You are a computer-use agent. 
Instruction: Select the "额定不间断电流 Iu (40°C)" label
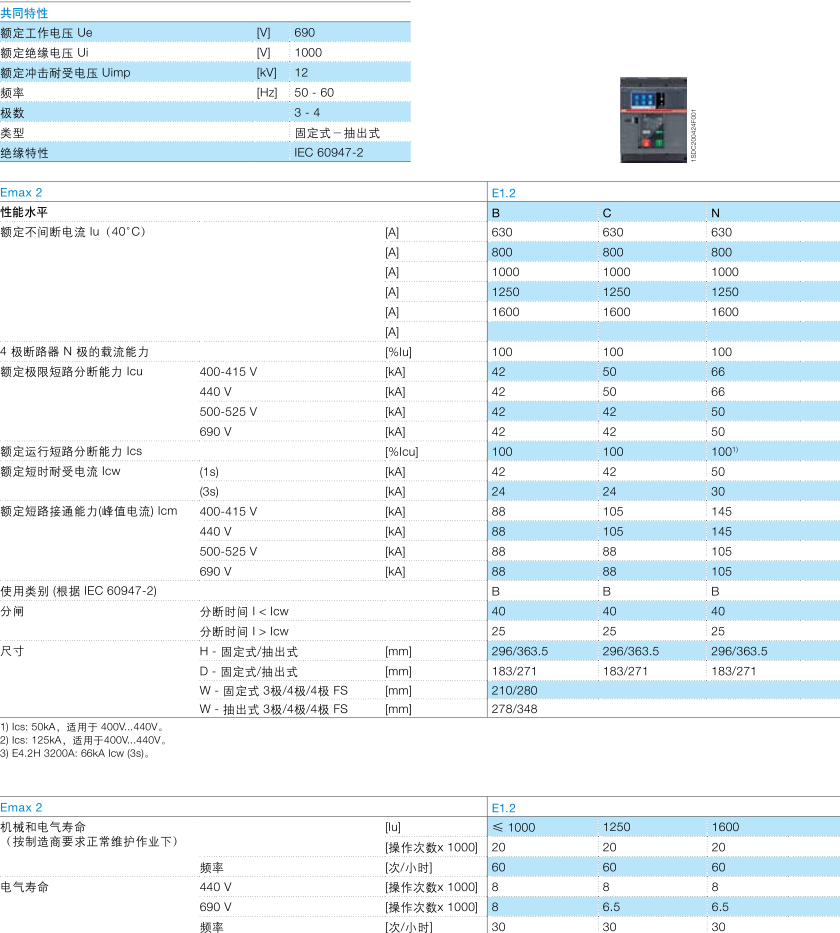click(73, 232)
